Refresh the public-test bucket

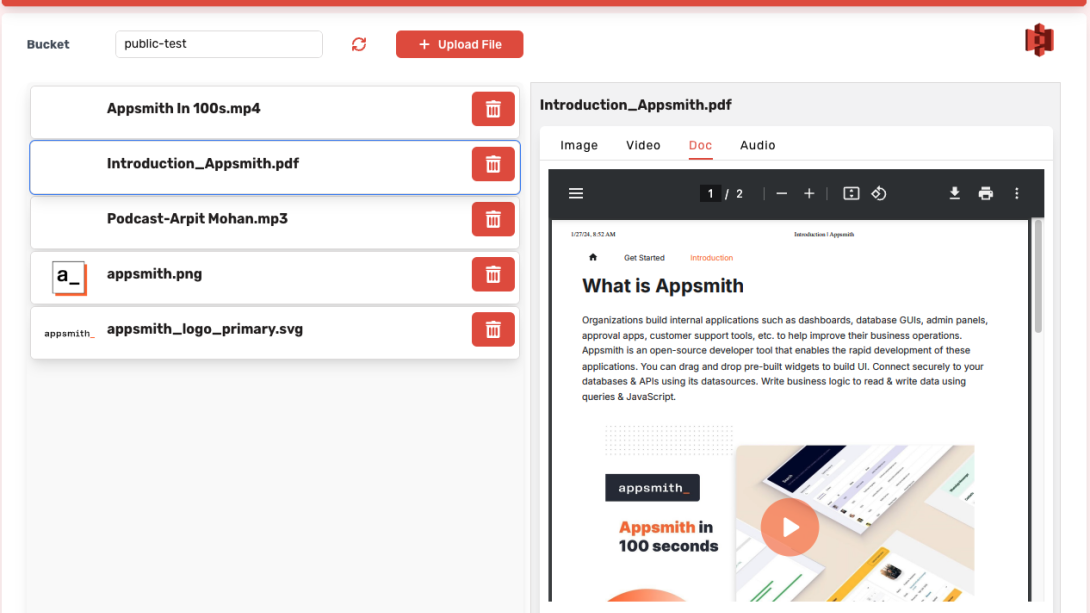tap(358, 44)
